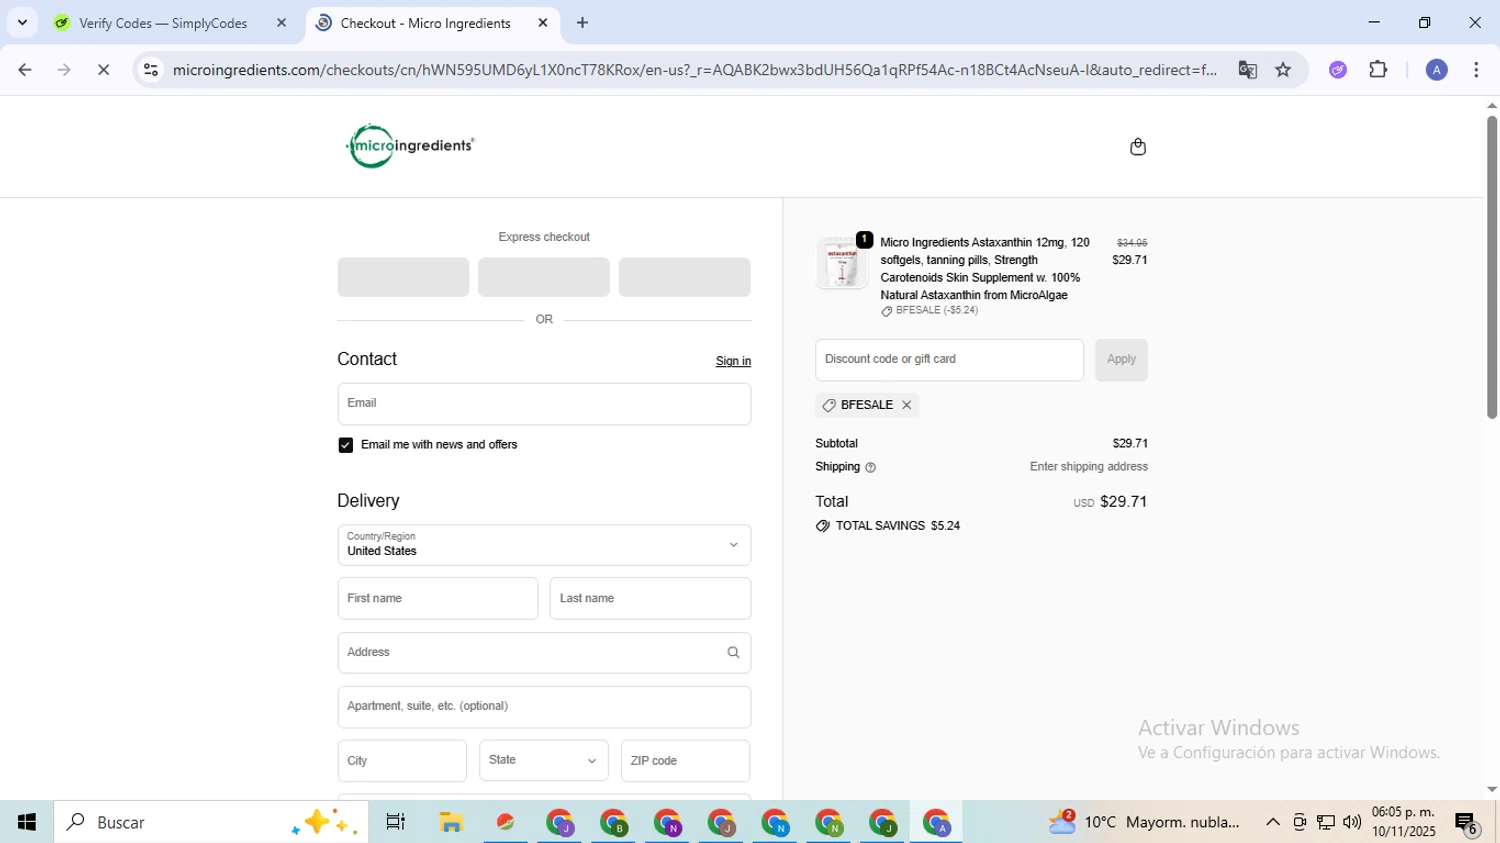Open the Chrome three-dot menu
1500x843 pixels.
point(1476,70)
